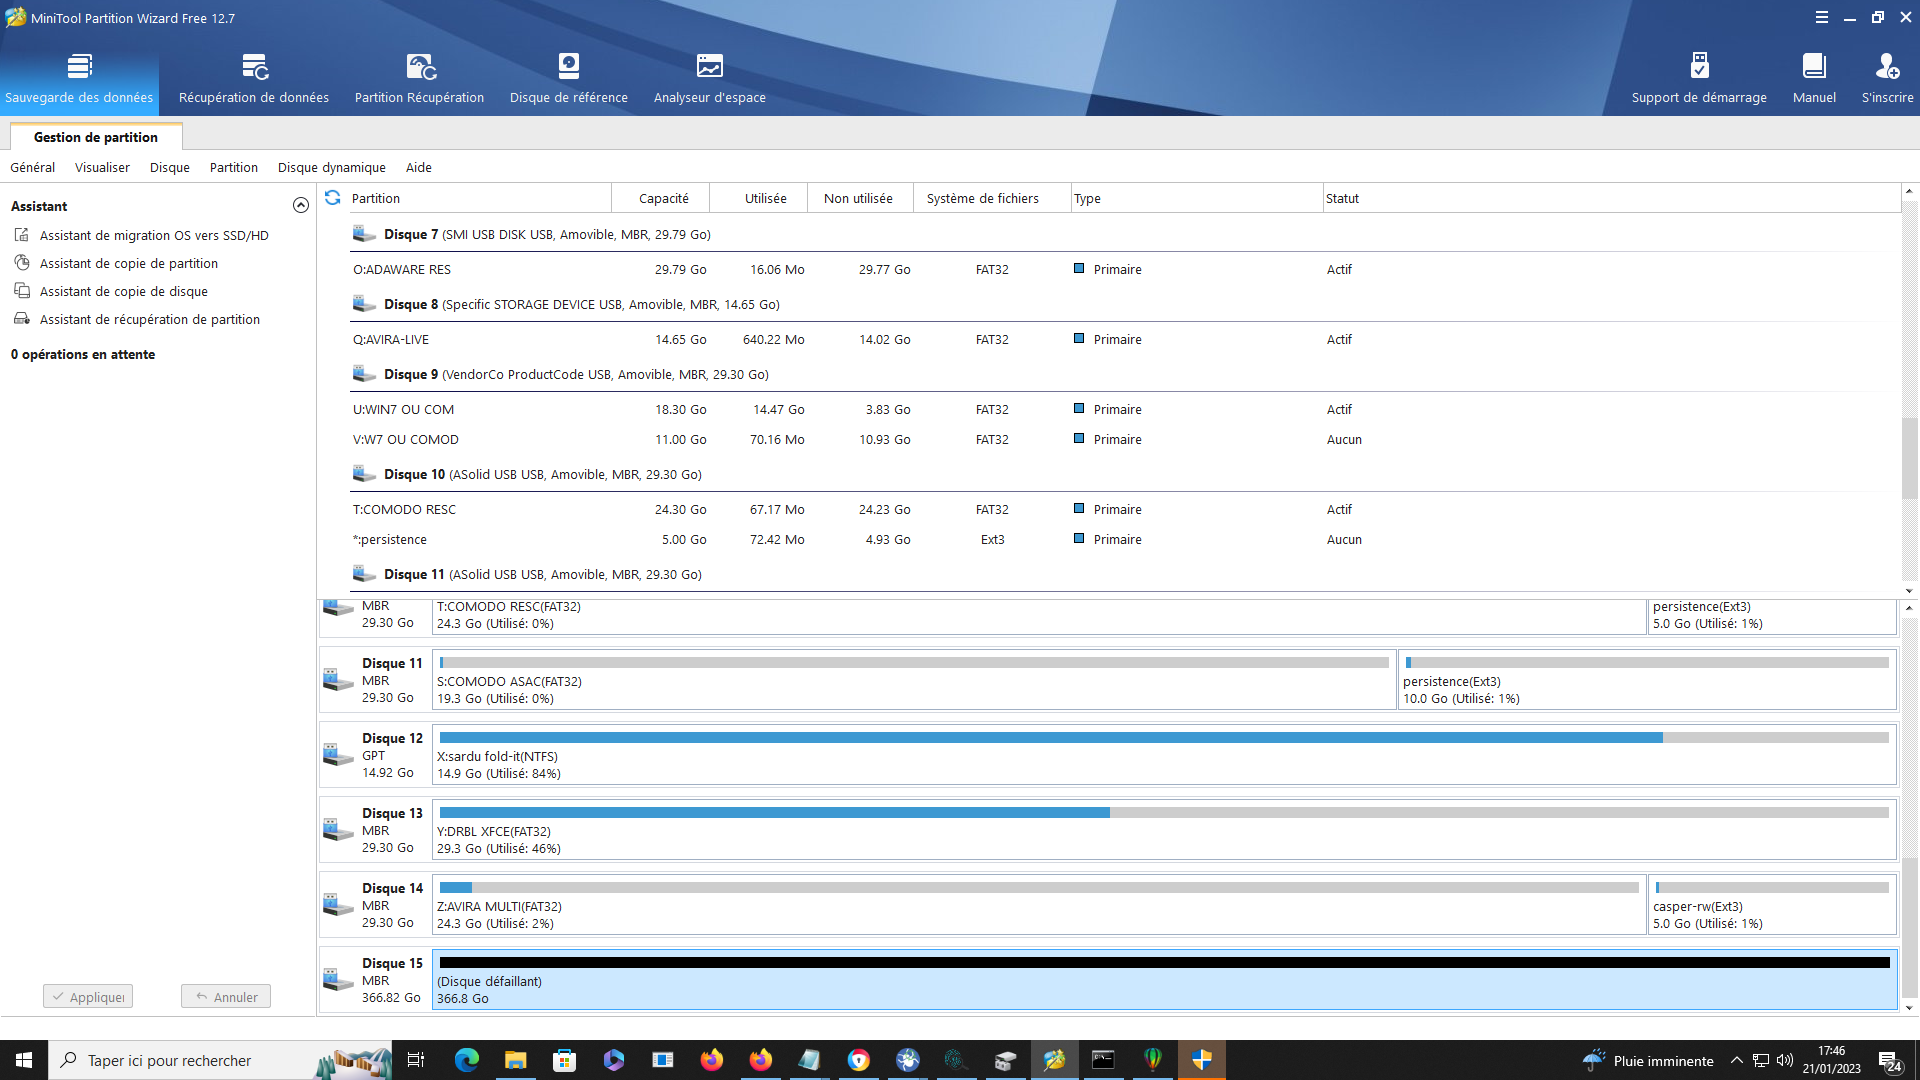
Task: Start Assistant de récupération de partition
Action: pos(150,319)
